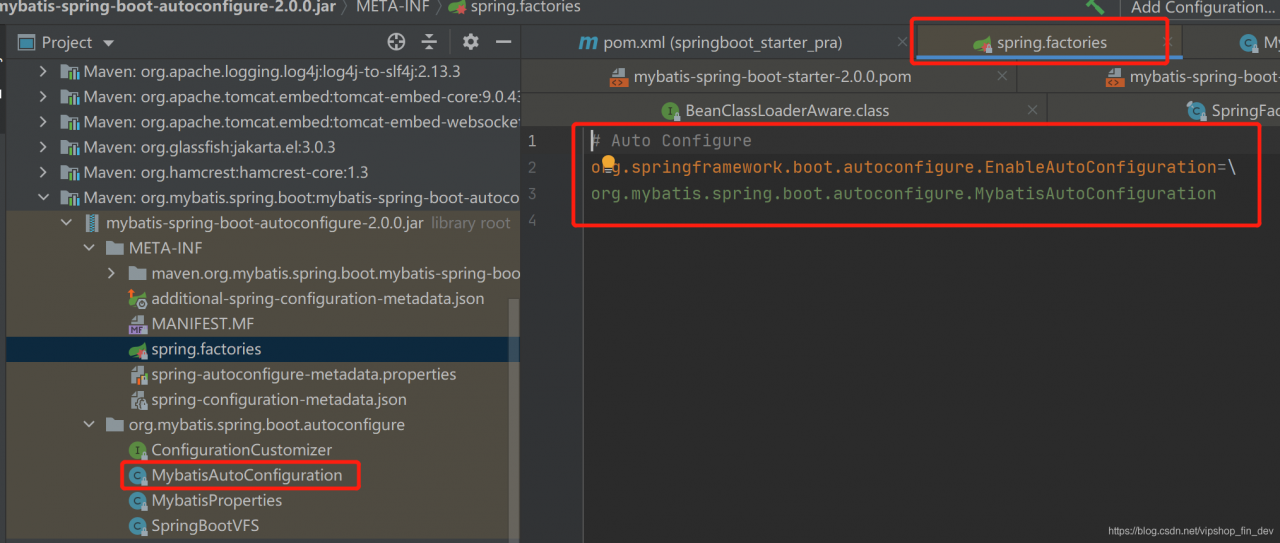Collapse org.mybatis.spring.boot.autoconfigure package
This screenshot has height=543, width=1280.
point(89,425)
